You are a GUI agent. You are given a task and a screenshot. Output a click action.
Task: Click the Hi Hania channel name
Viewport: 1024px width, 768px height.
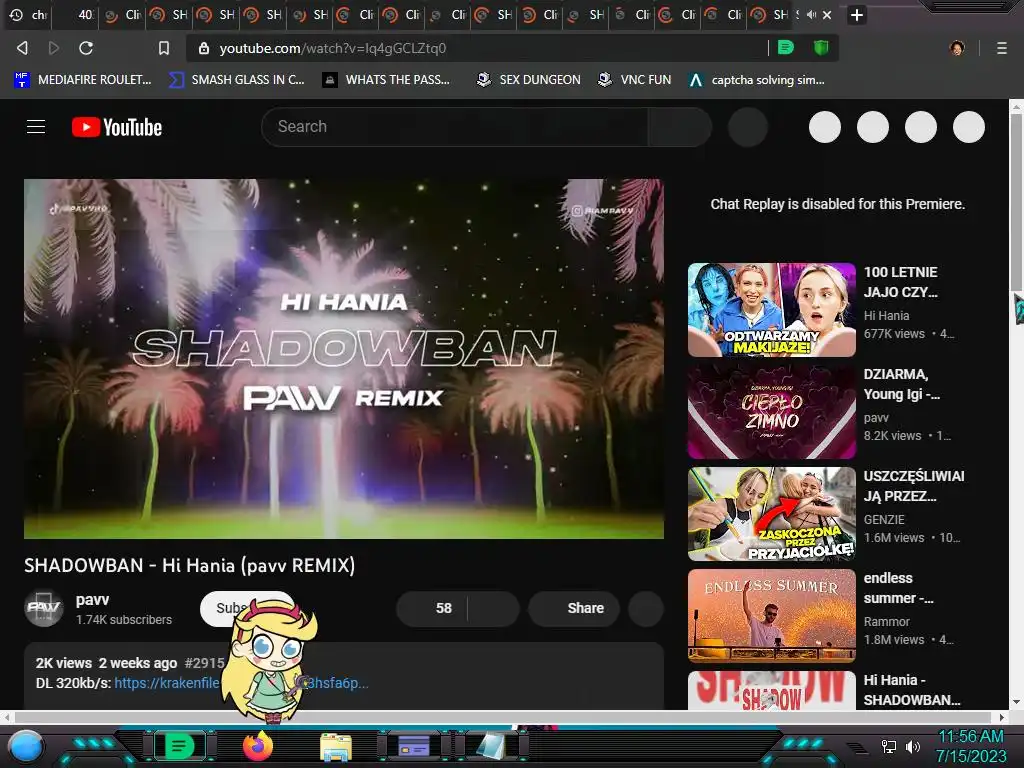click(886, 315)
